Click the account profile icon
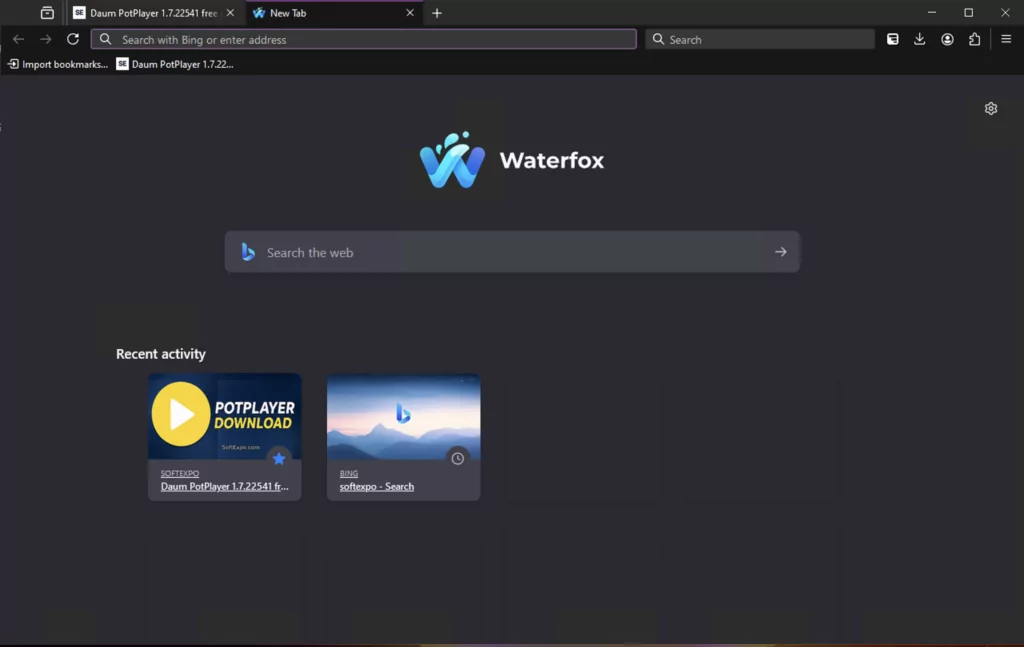Viewport: 1024px width, 647px height. tap(947, 39)
